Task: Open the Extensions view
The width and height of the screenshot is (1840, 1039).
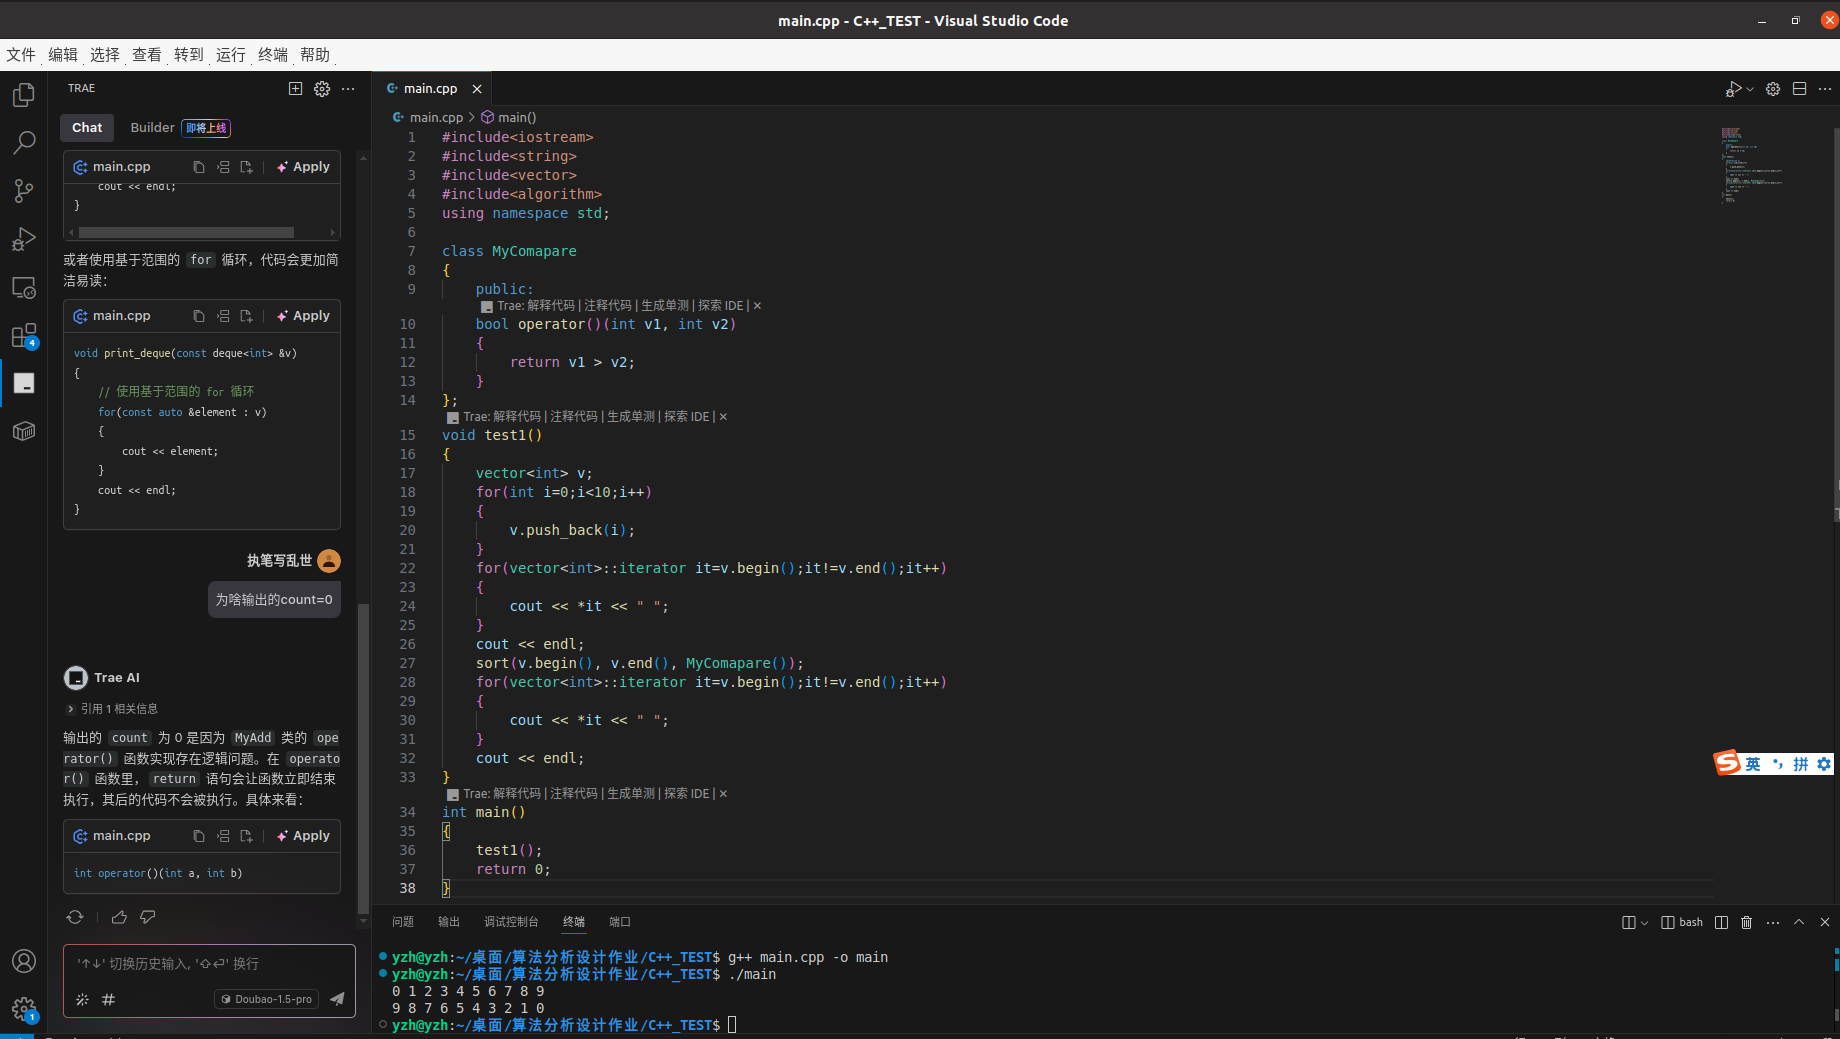Action: (x=24, y=335)
